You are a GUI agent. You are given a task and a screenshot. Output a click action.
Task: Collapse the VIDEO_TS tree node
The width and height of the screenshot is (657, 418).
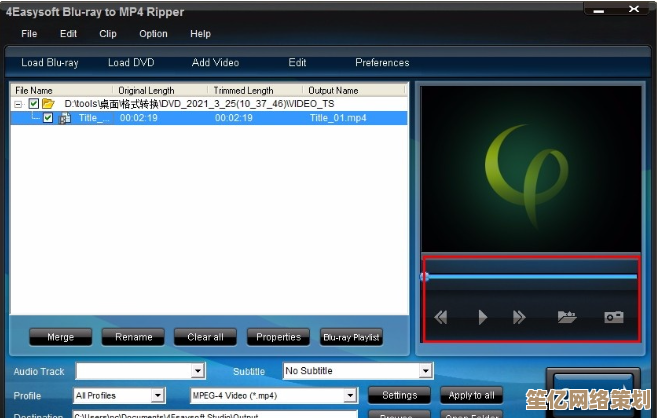[19, 103]
